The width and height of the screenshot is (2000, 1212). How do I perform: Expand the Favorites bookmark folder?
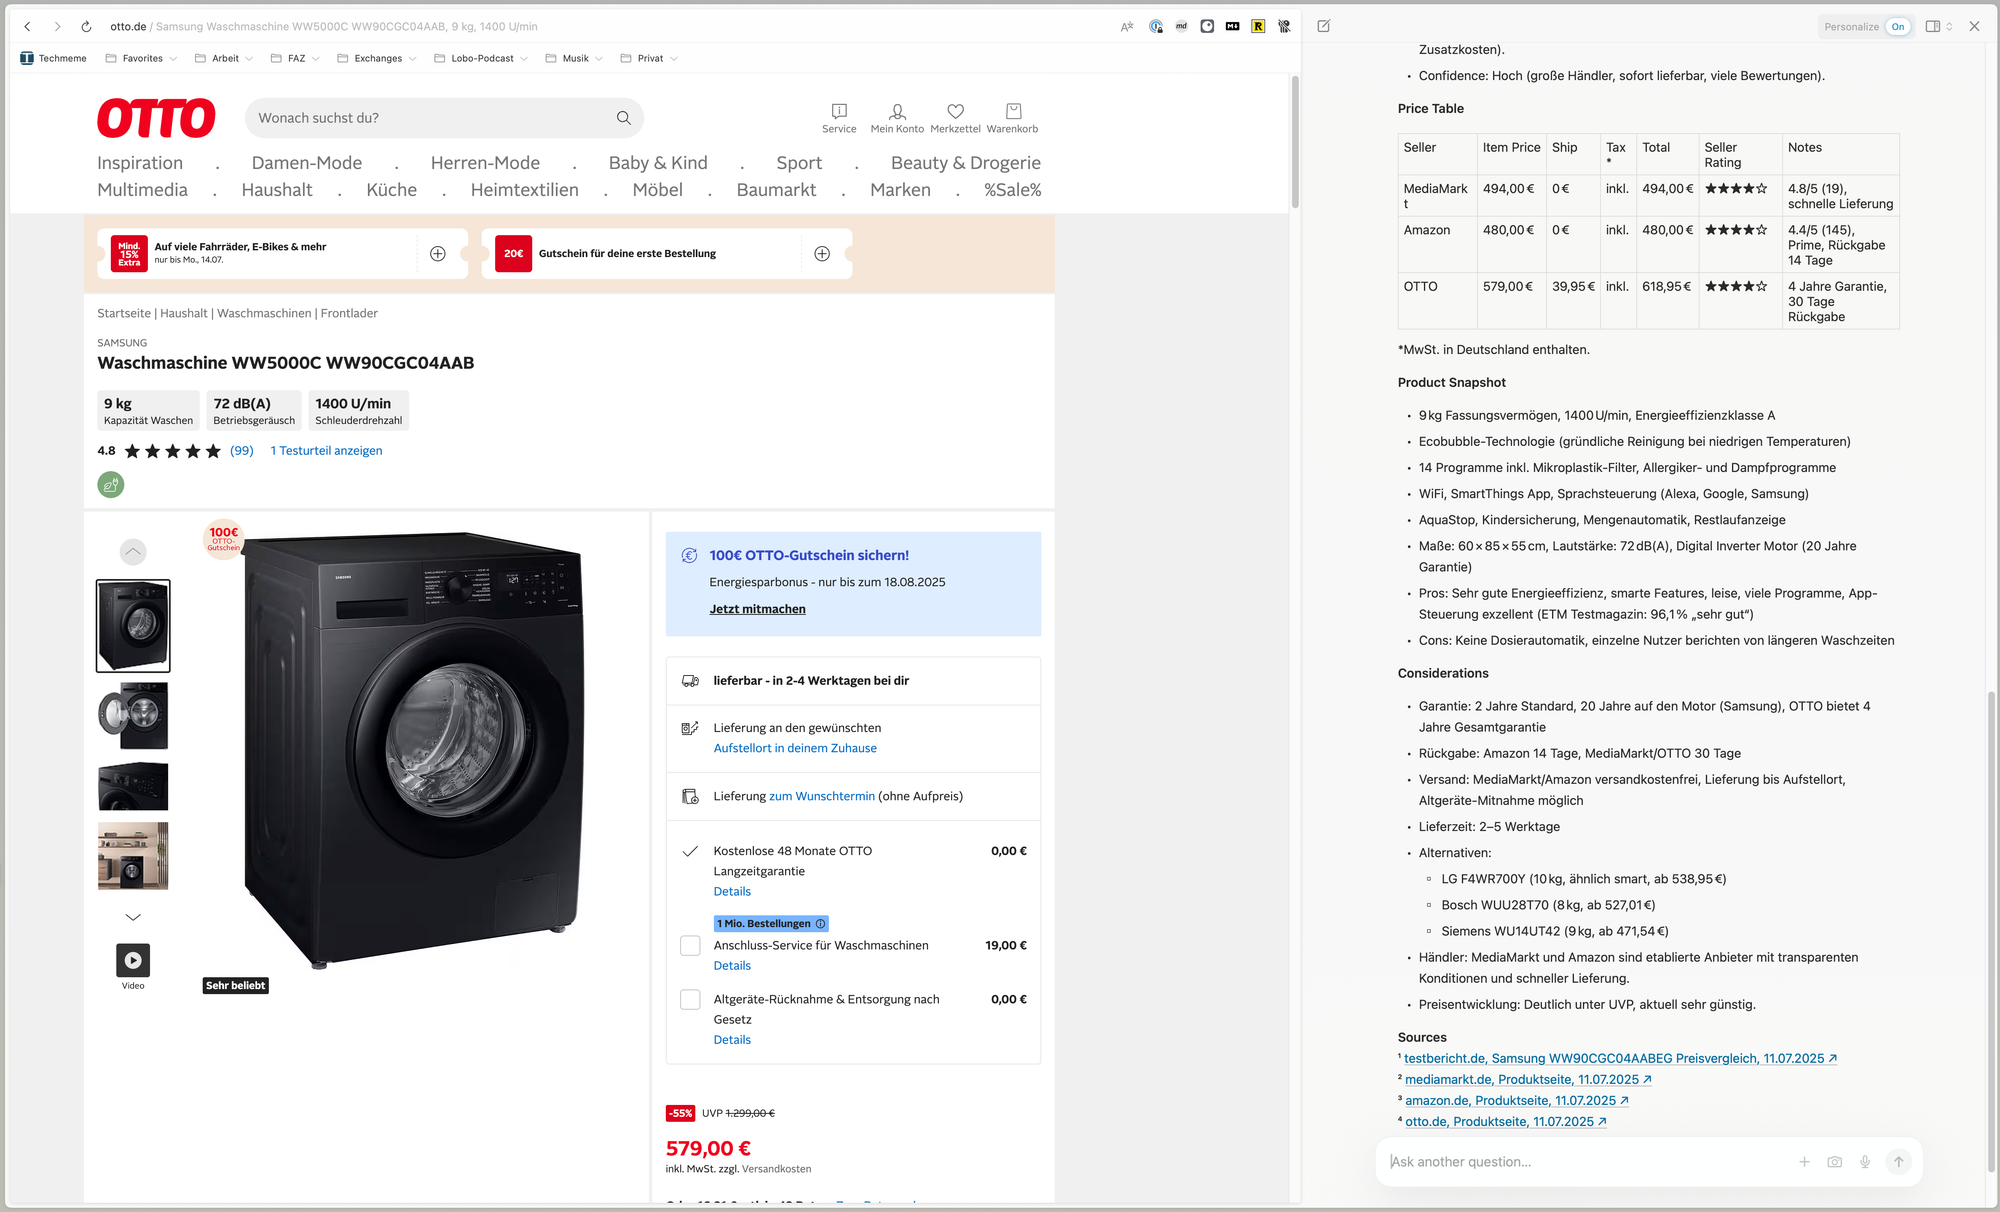point(141,58)
